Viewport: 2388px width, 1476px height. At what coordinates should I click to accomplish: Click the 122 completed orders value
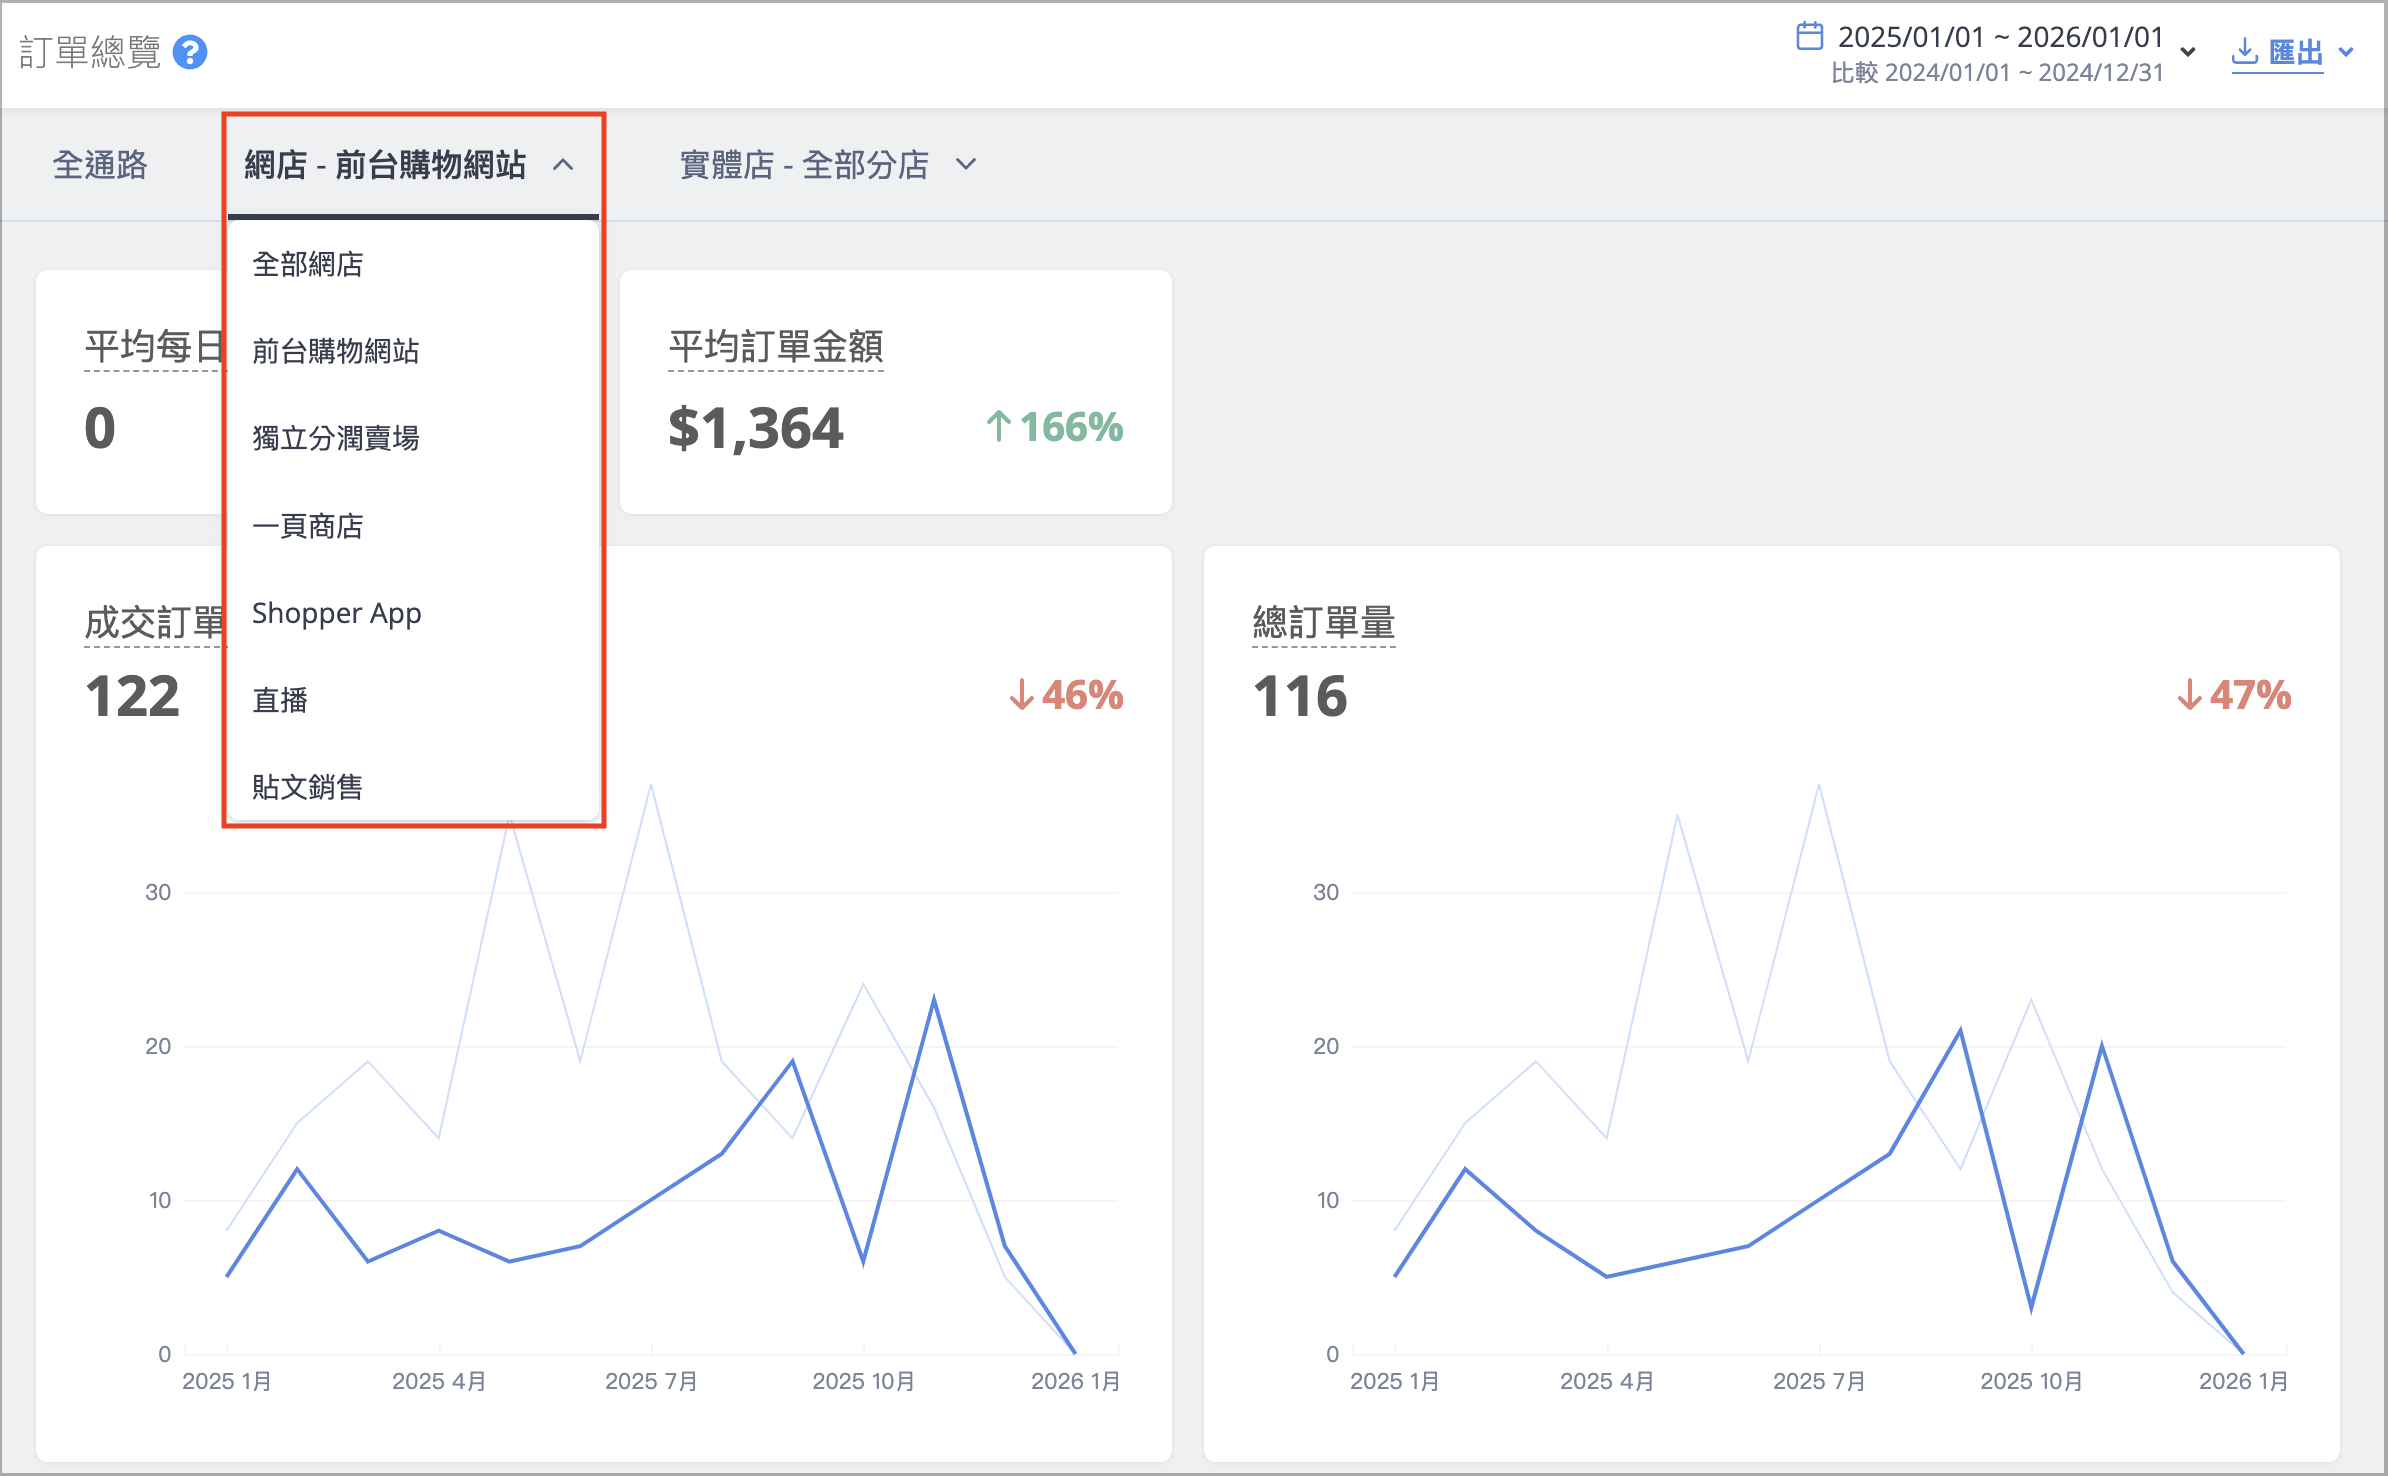coord(132,696)
